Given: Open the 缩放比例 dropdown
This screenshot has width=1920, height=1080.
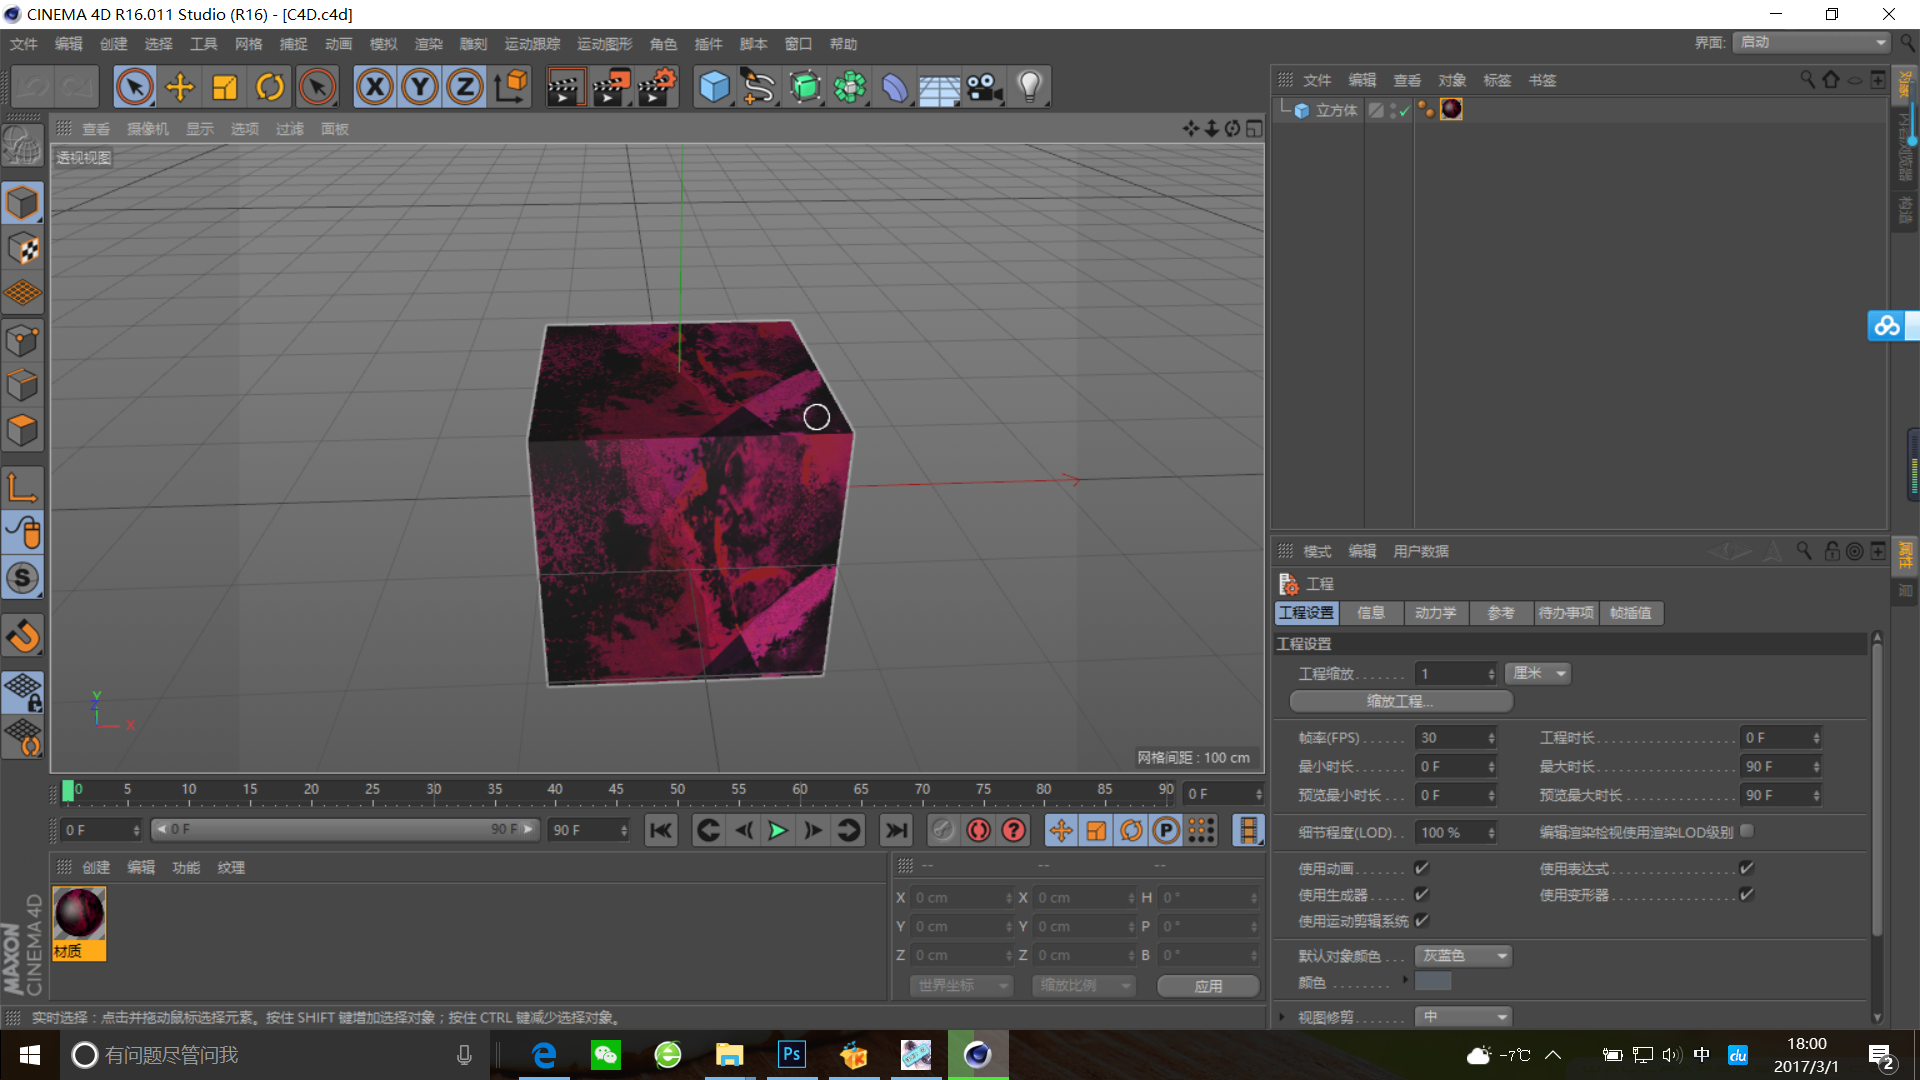Looking at the screenshot, I should pyautogui.click(x=1084, y=986).
